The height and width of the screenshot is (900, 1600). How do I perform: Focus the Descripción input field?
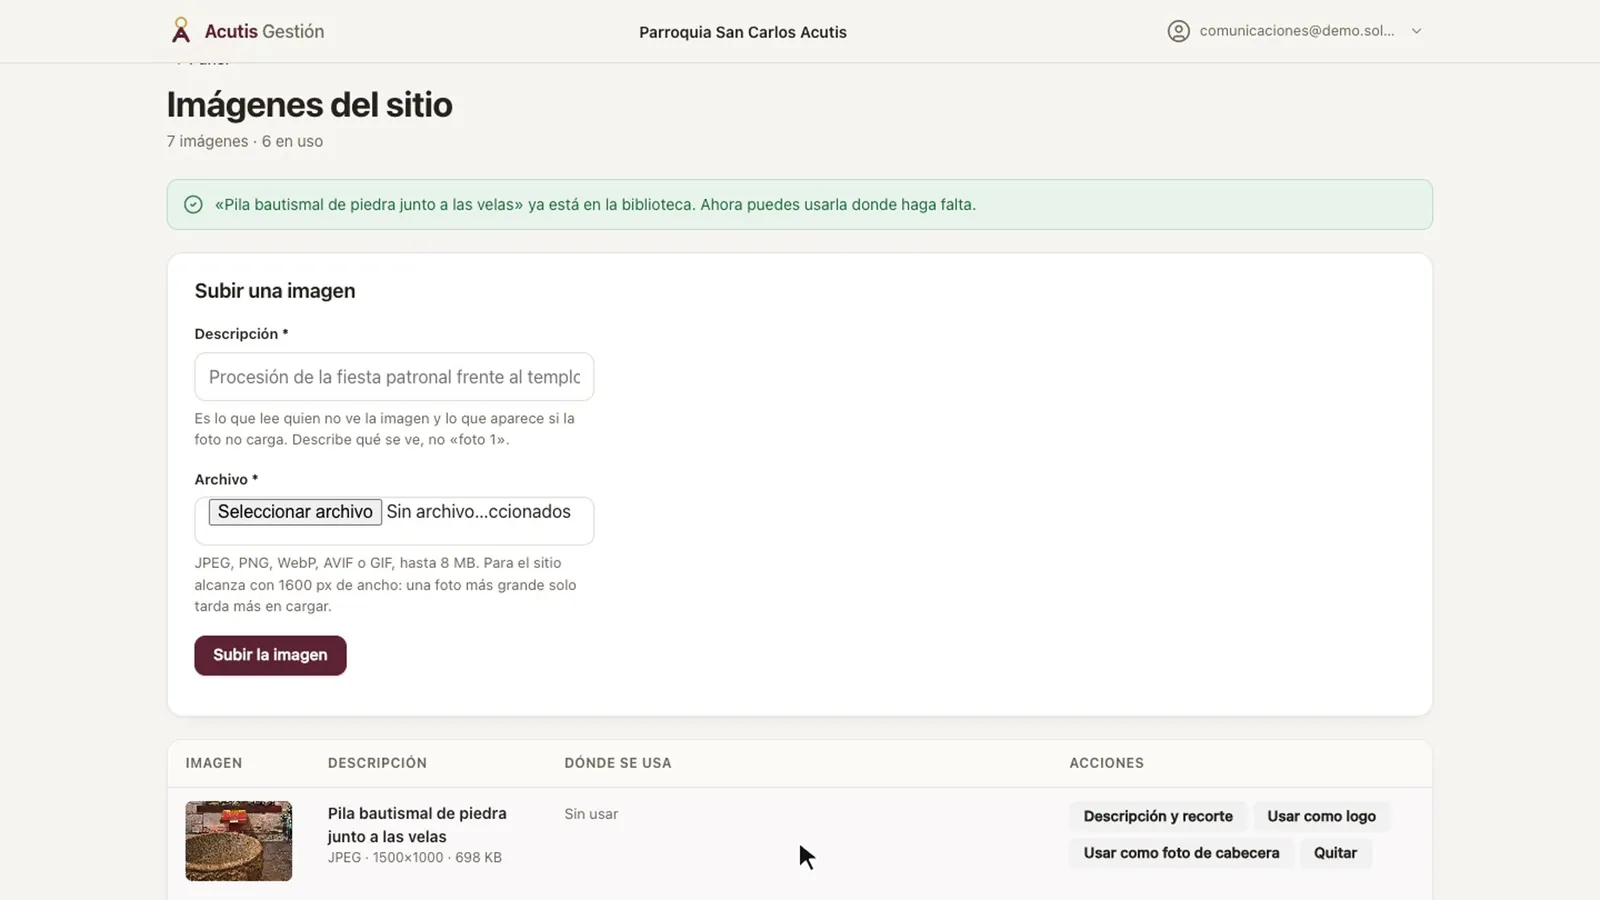394,377
